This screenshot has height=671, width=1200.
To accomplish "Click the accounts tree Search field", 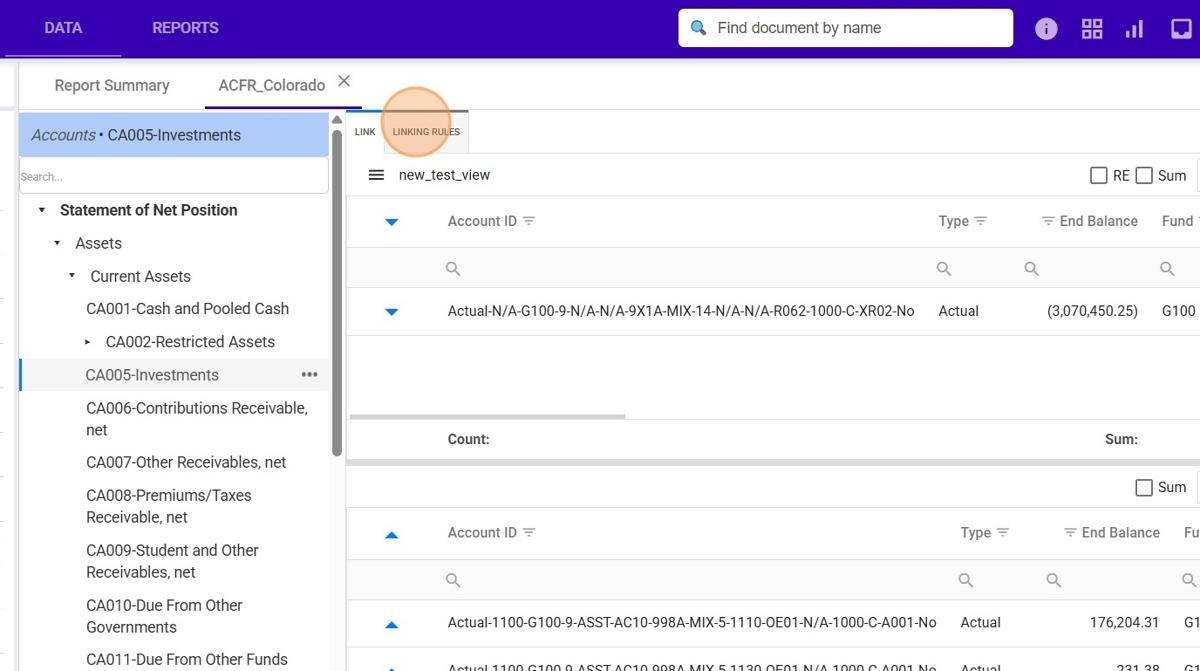I will click(173, 176).
